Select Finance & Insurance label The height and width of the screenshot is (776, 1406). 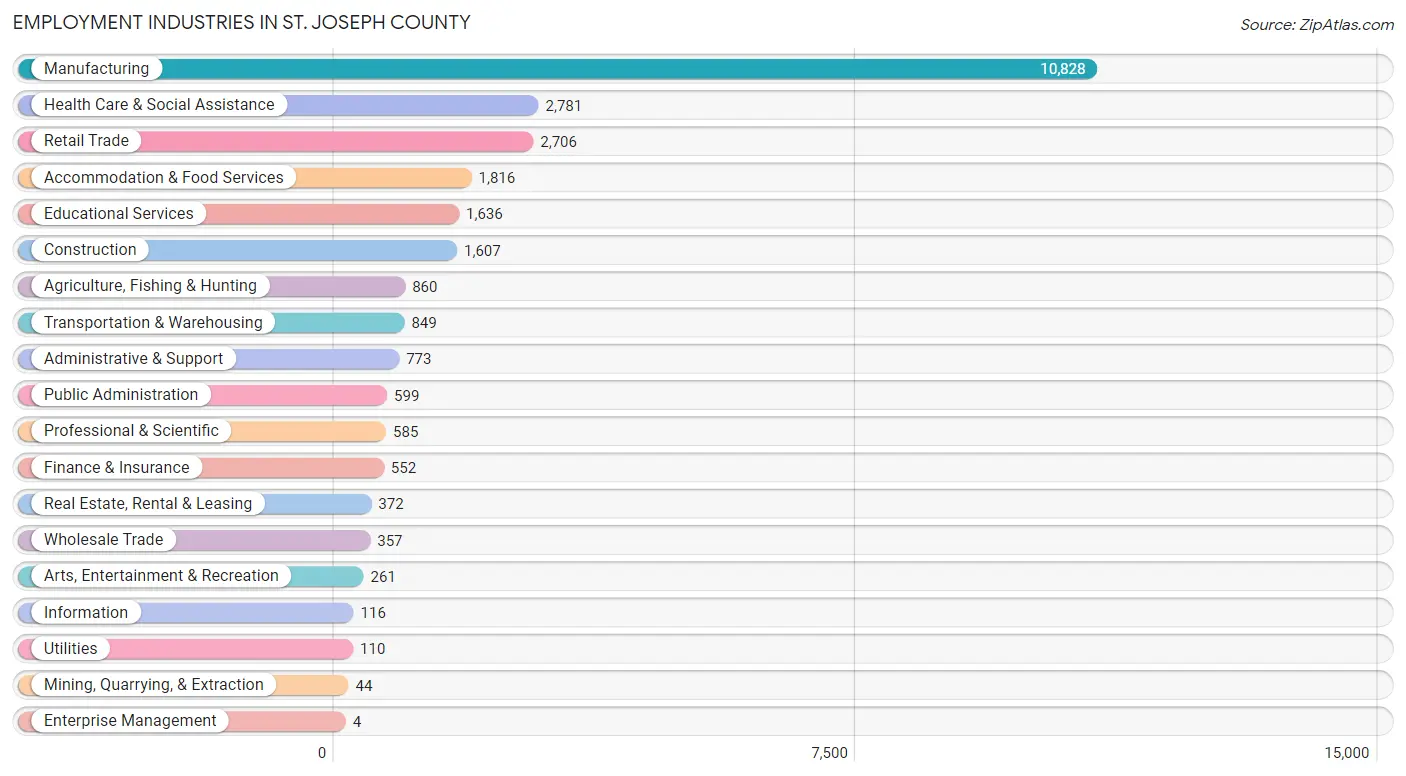(117, 468)
